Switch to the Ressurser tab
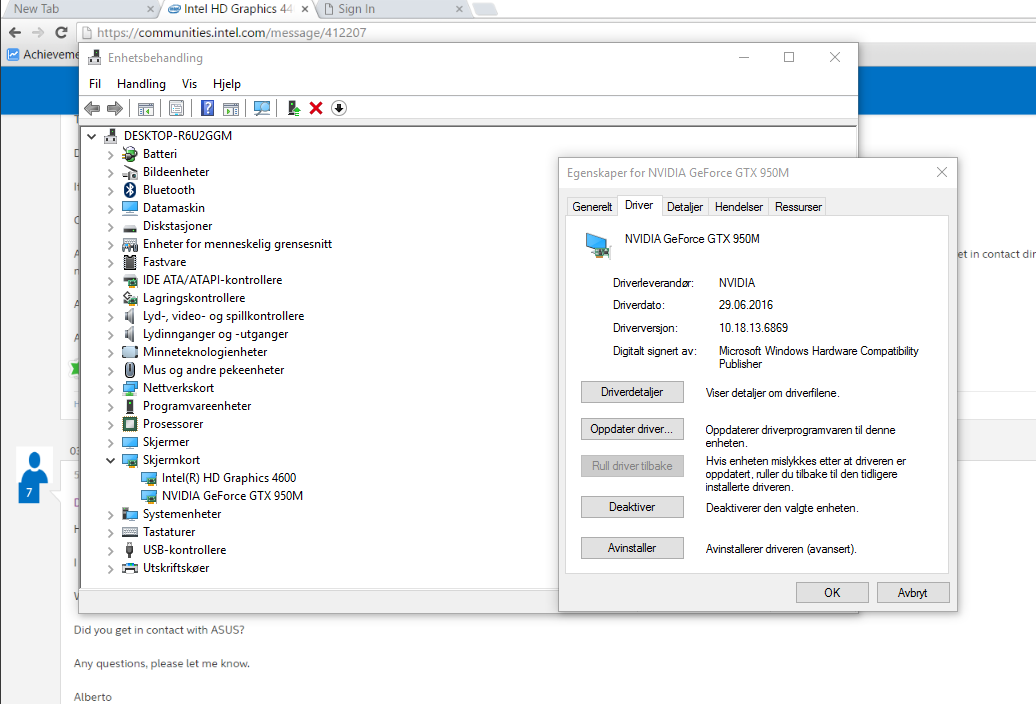Screen dimensions: 1036x704 pos(798,207)
